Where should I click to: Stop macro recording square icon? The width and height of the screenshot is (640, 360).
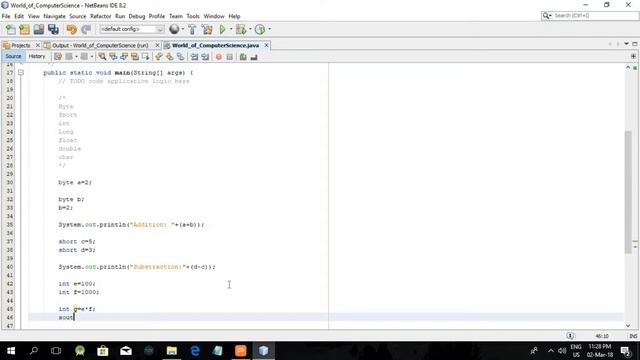(x=229, y=57)
